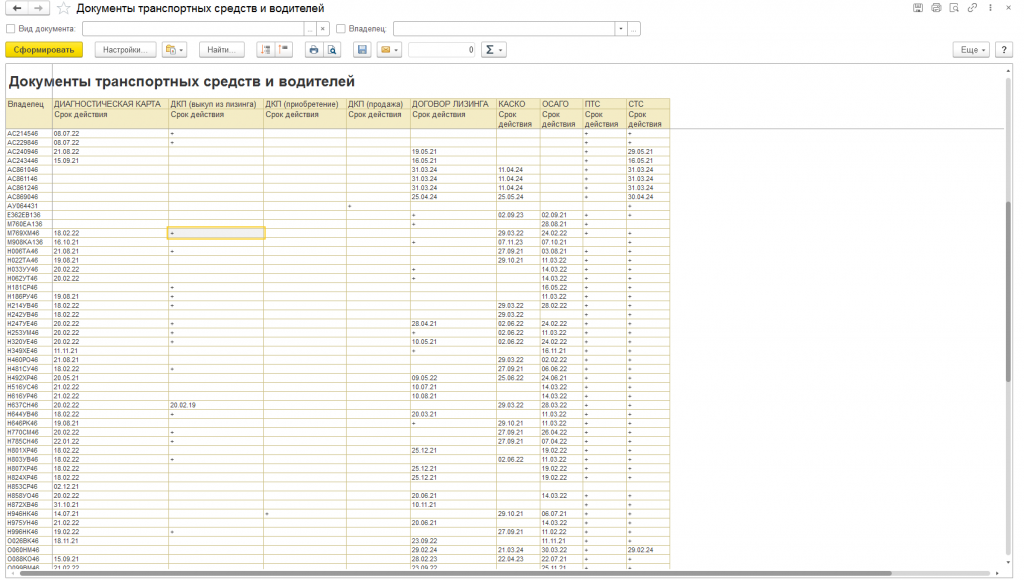The height and width of the screenshot is (580, 1024).
Task: Expand the Владелец field dropdown arrow
Action: pos(621,29)
